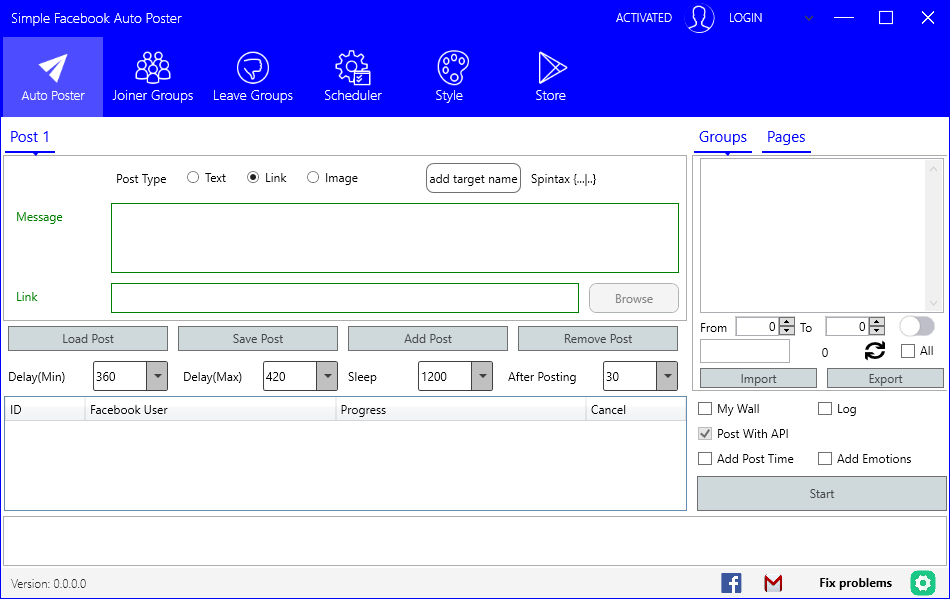Click the Save Post button
The image size is (950, 599).
258,339
